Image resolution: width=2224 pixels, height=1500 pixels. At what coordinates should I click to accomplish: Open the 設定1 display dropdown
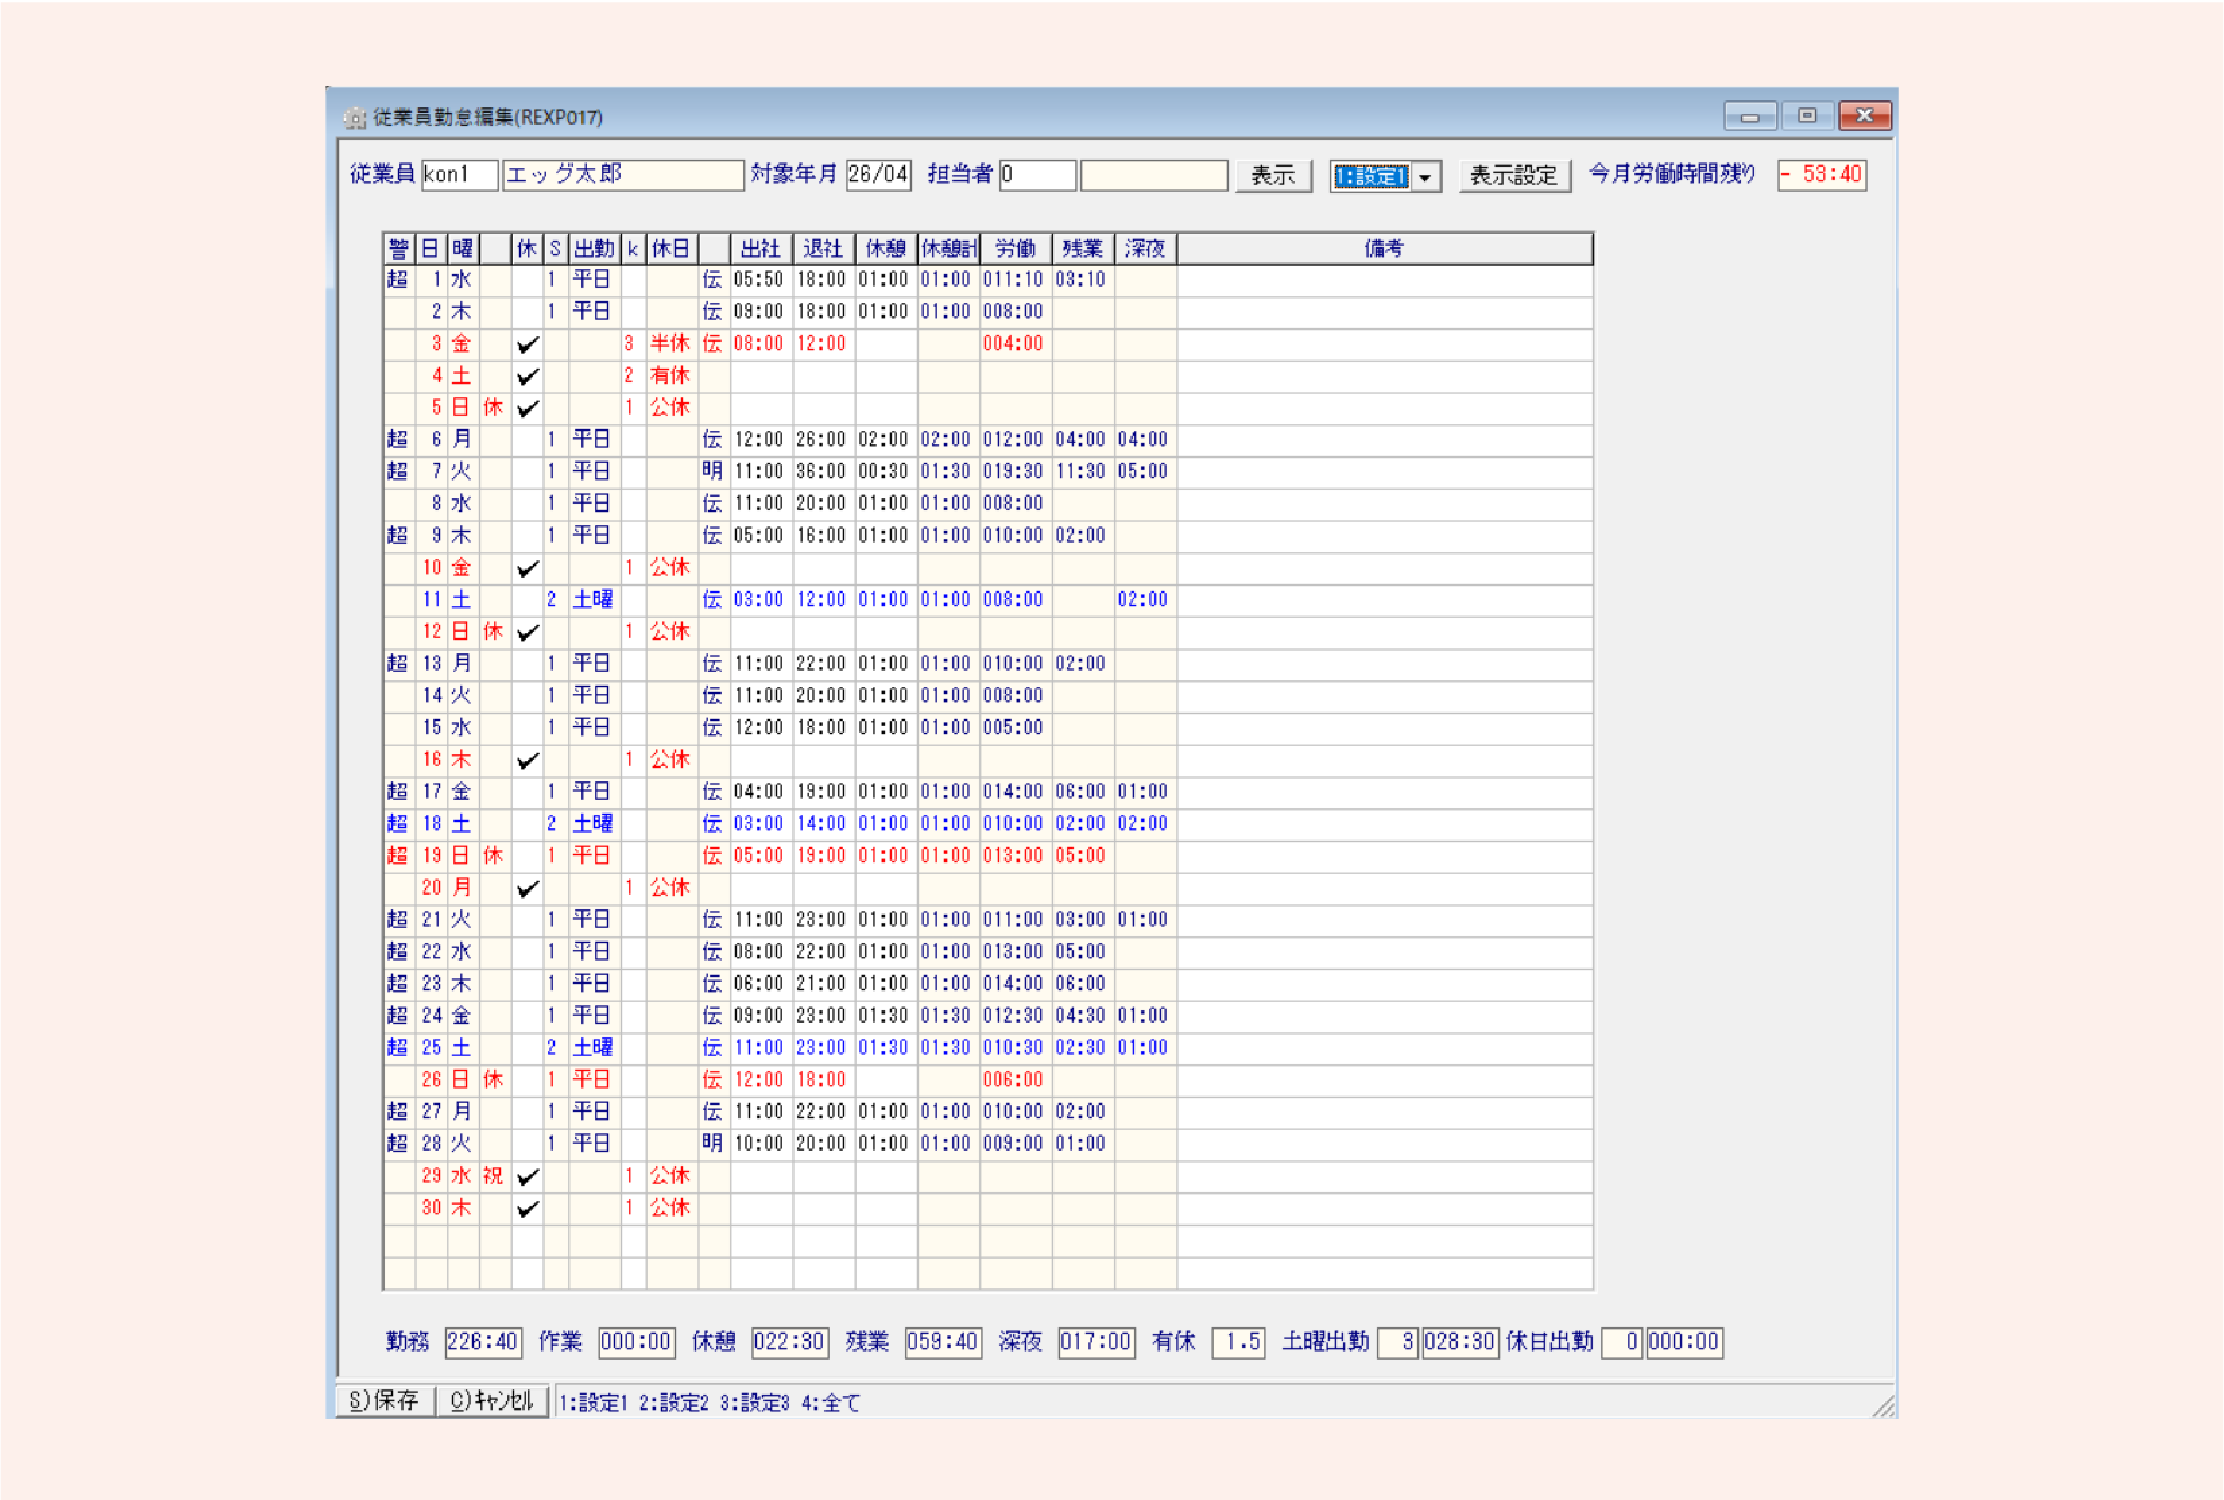point(1426,176)
